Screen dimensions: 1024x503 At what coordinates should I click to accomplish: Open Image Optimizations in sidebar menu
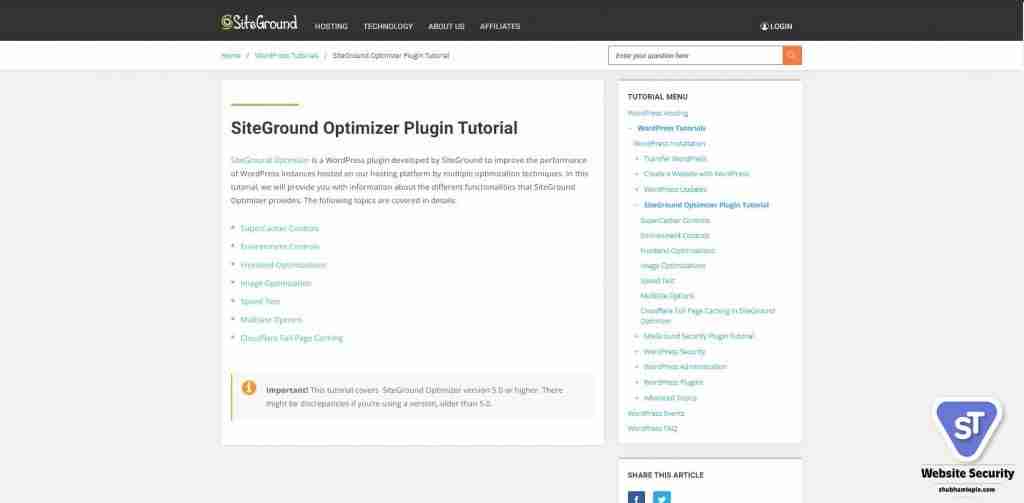pos(673,266)
